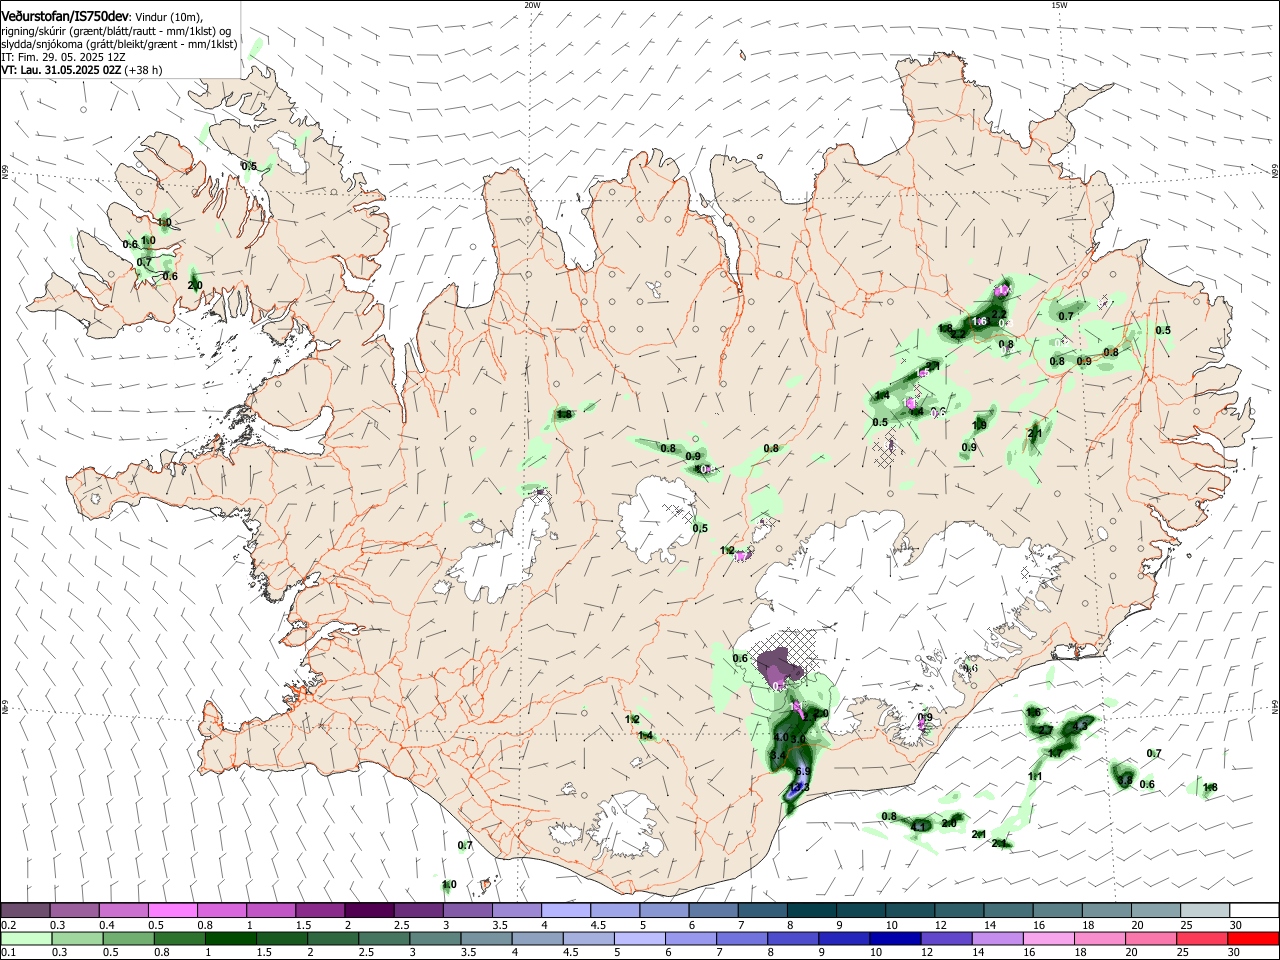Click the 3.4 precipitation value label
The height and width of the screenshot is (960, 1280).
click(778, 756)
